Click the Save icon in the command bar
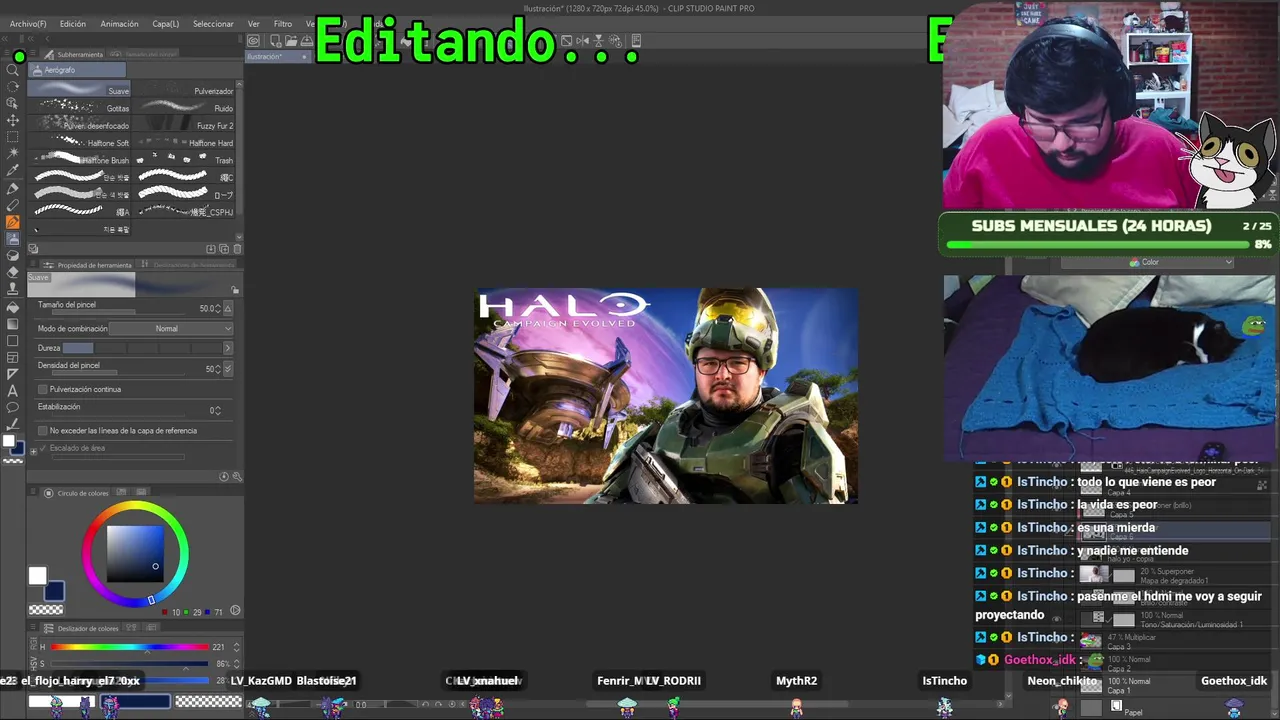1280x720 pixels. (306, 41)
